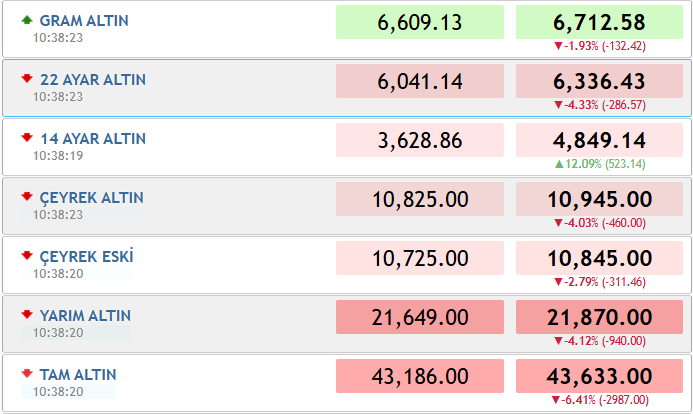Click the red down arrow beside TAM ALTIN
693x414 pixels.
[x=27, y=373]
